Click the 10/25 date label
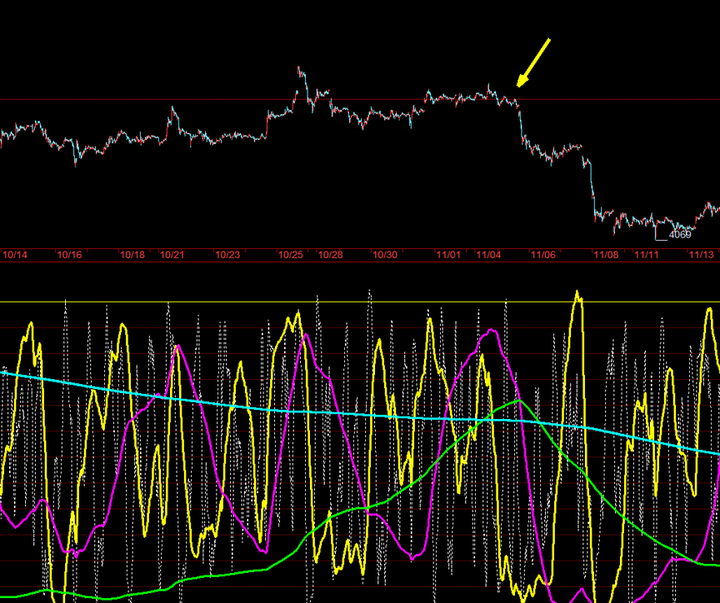The height and width of the screenshot is (603, 720). click(291, 255)
